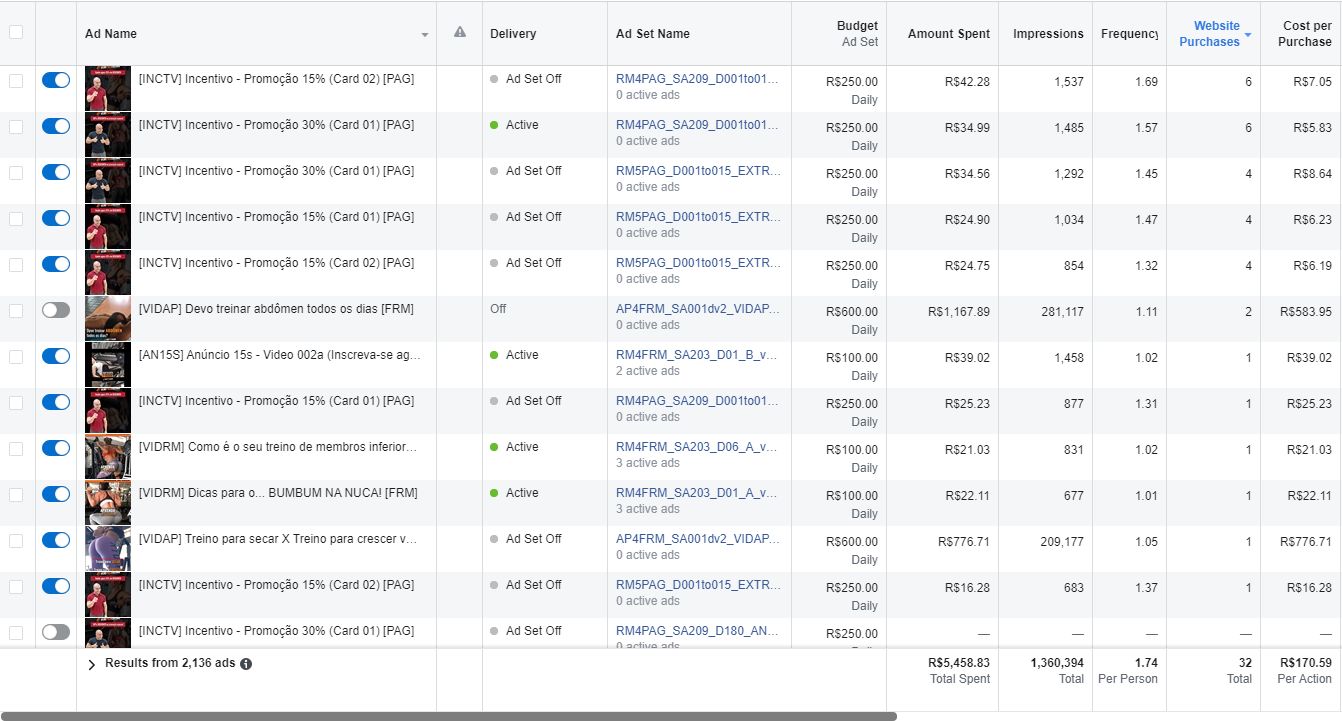Click the Delivery column header
The width and height of the screenshot is (1342, 721).
(x=513, y=34)
